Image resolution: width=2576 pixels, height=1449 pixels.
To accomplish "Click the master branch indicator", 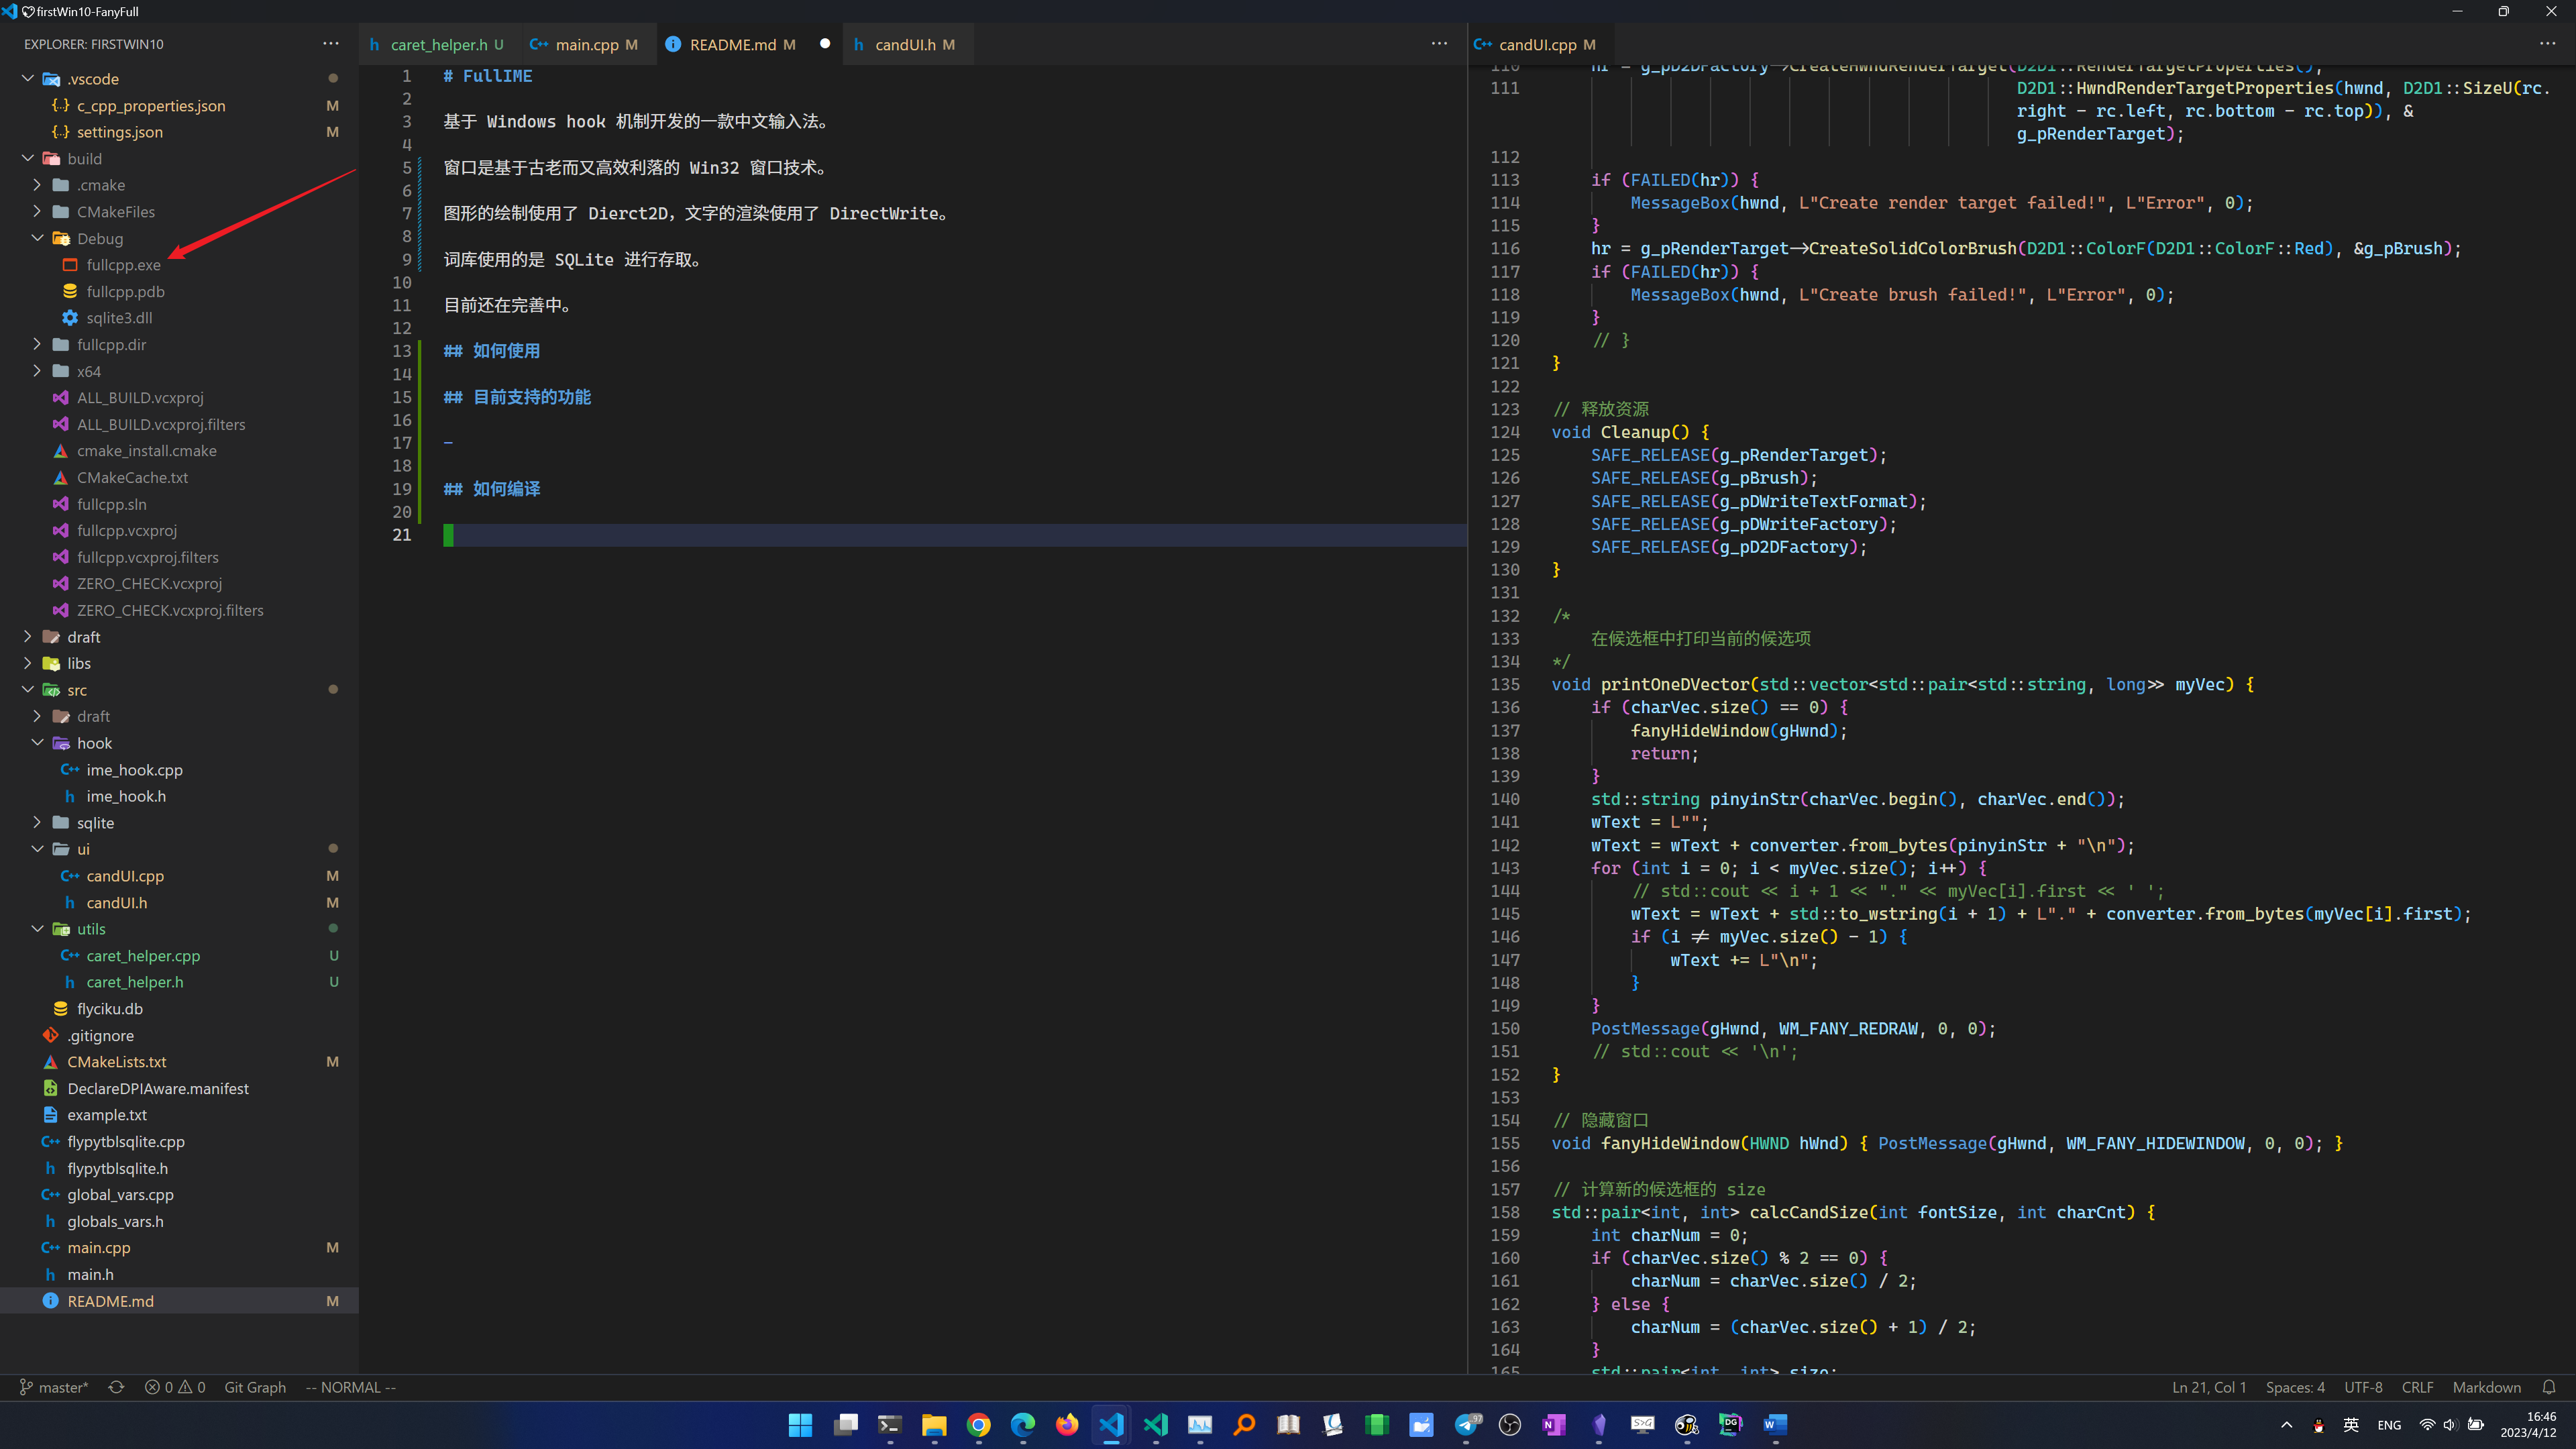I will coord(54,1387).
